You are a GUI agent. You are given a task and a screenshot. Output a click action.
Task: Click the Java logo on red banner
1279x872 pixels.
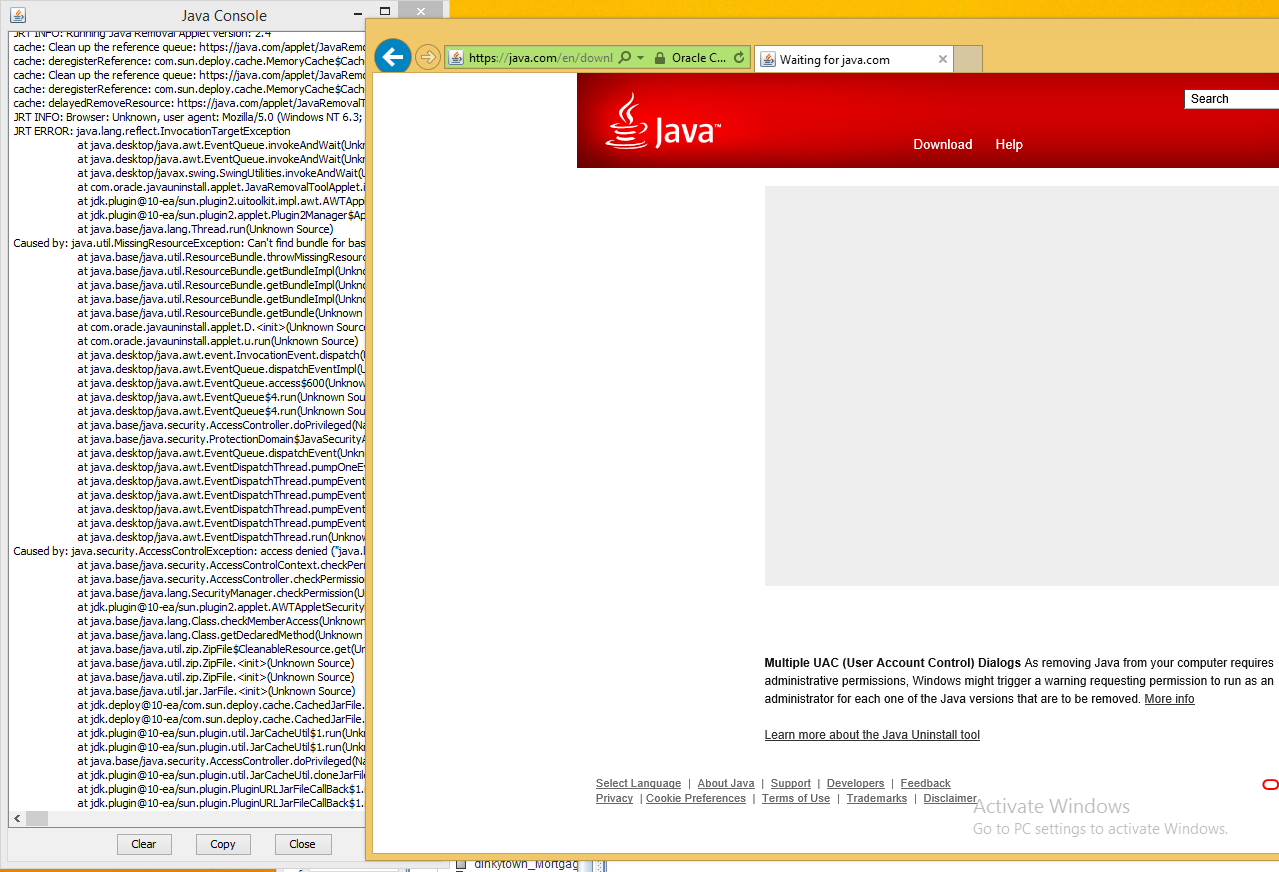pos(663,123)
